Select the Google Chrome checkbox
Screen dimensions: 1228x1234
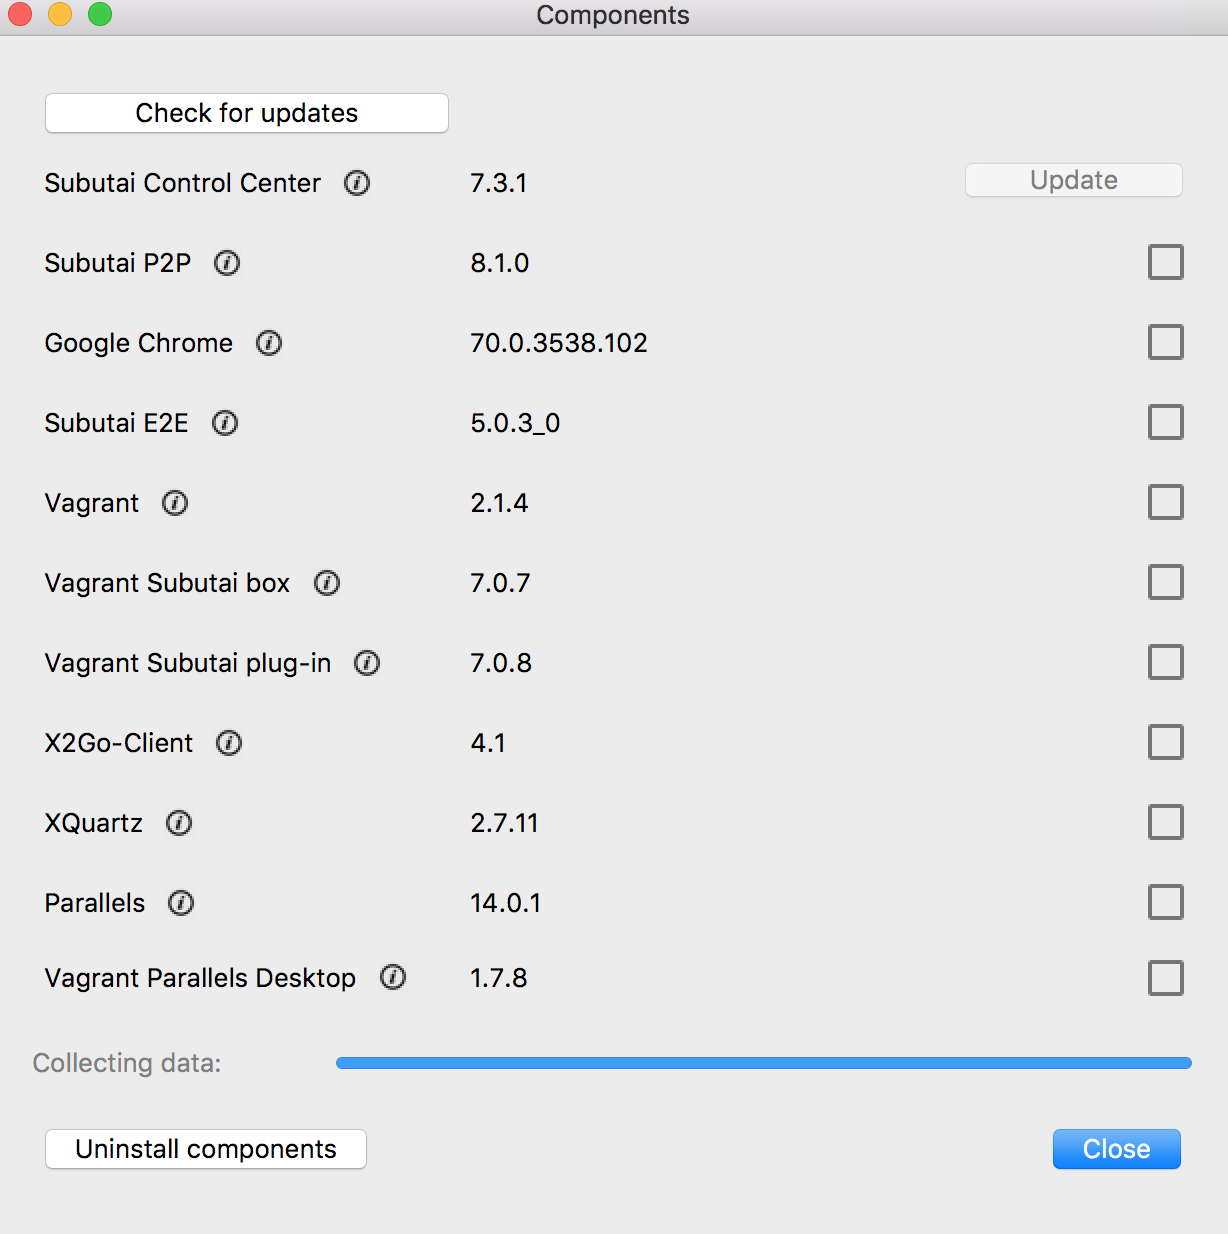[x=1165, y=342]
